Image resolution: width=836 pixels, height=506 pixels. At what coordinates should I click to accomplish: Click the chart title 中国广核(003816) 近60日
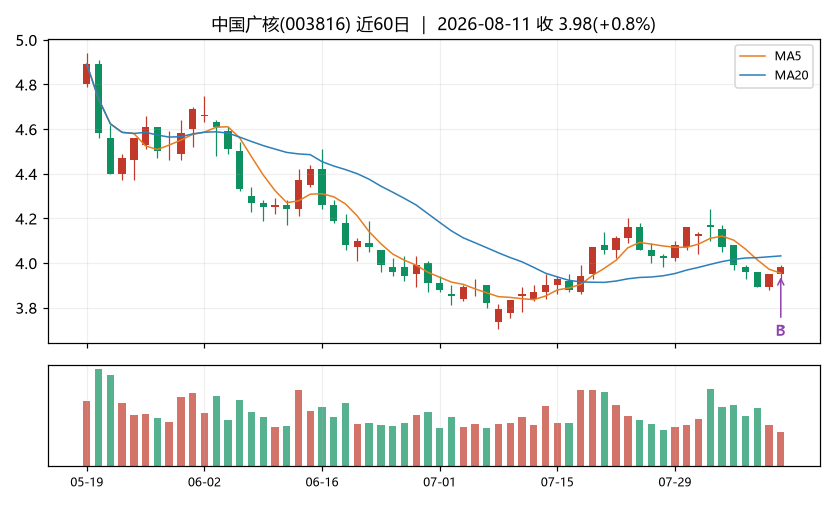tap(310, 24)
